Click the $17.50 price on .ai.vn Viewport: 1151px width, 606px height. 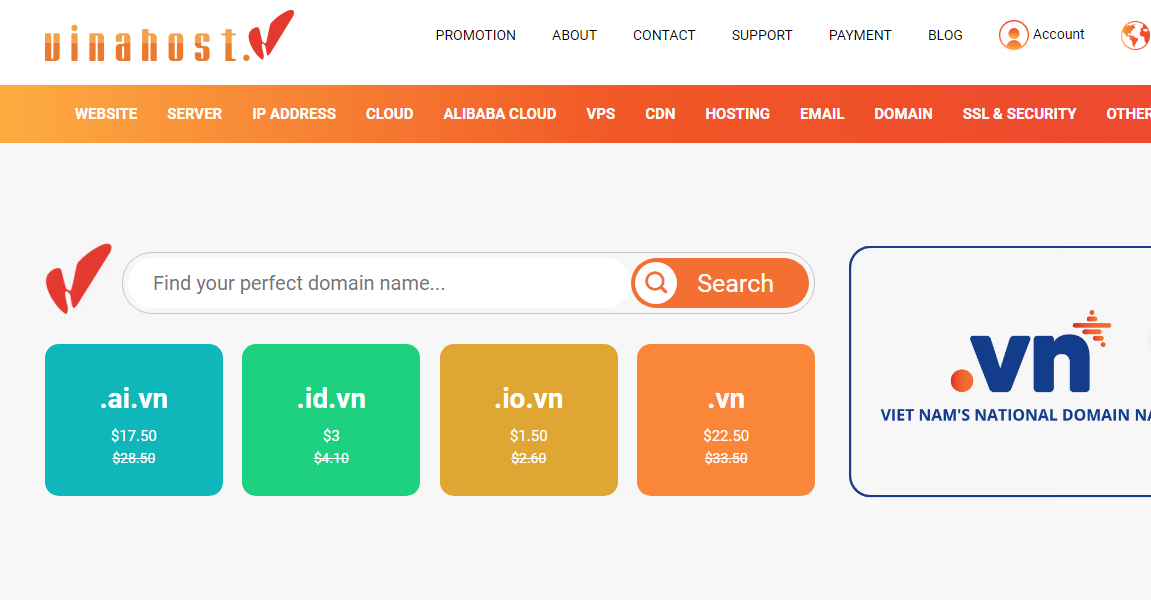point(134,436)
